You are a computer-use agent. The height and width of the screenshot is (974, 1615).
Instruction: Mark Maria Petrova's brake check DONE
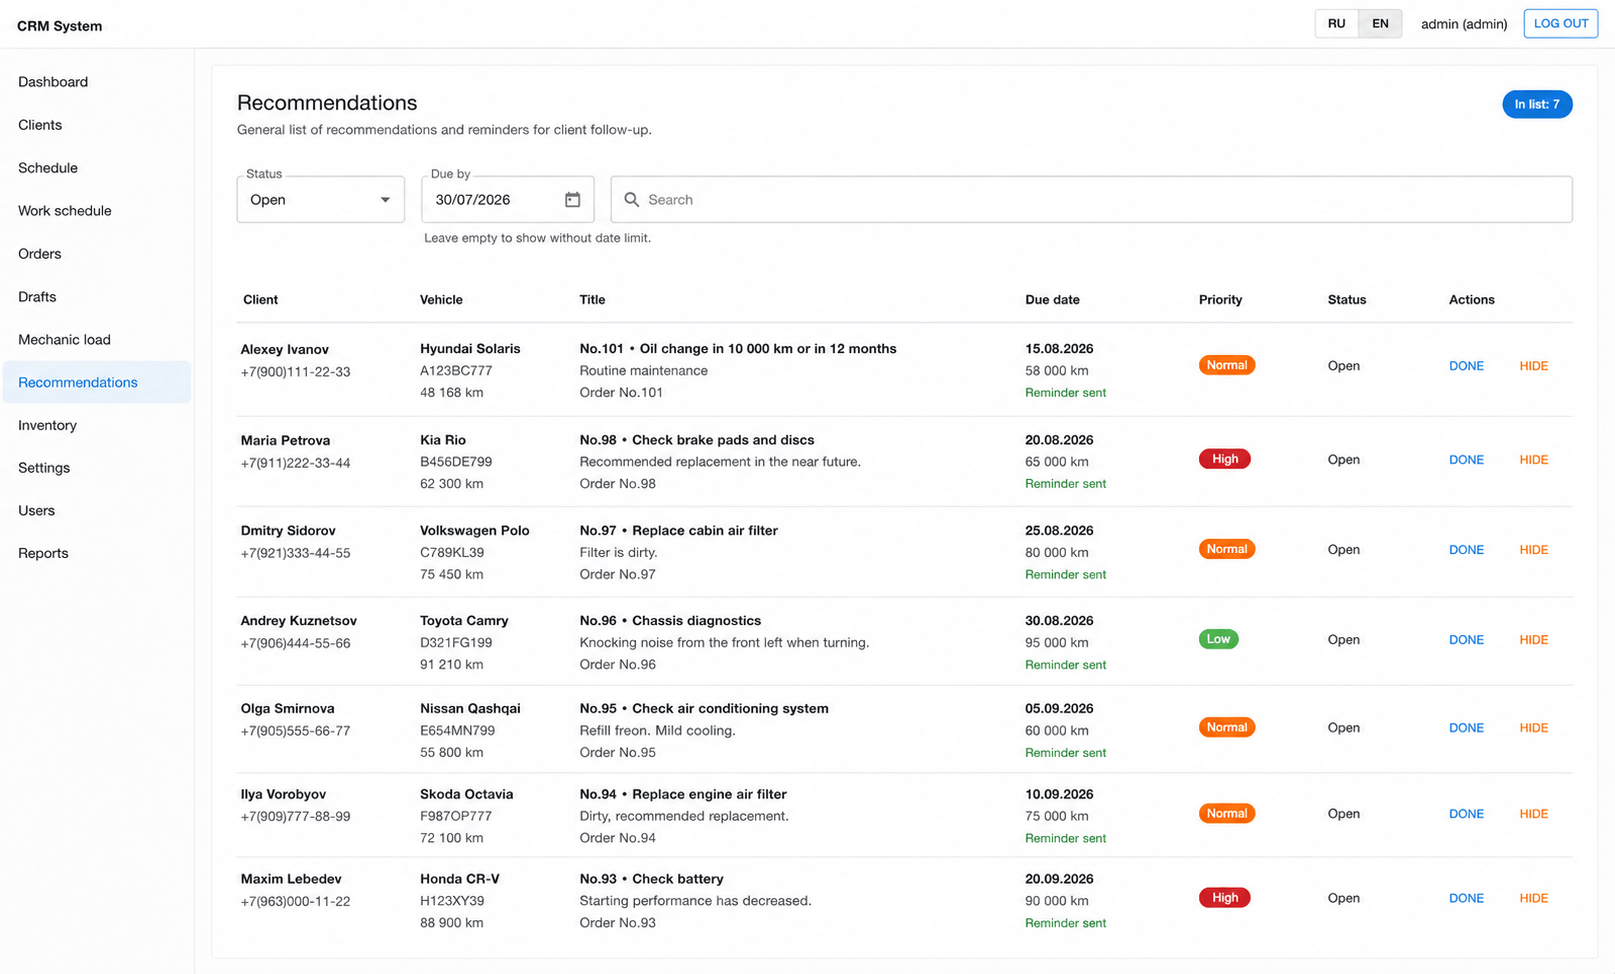(1466, 460)
